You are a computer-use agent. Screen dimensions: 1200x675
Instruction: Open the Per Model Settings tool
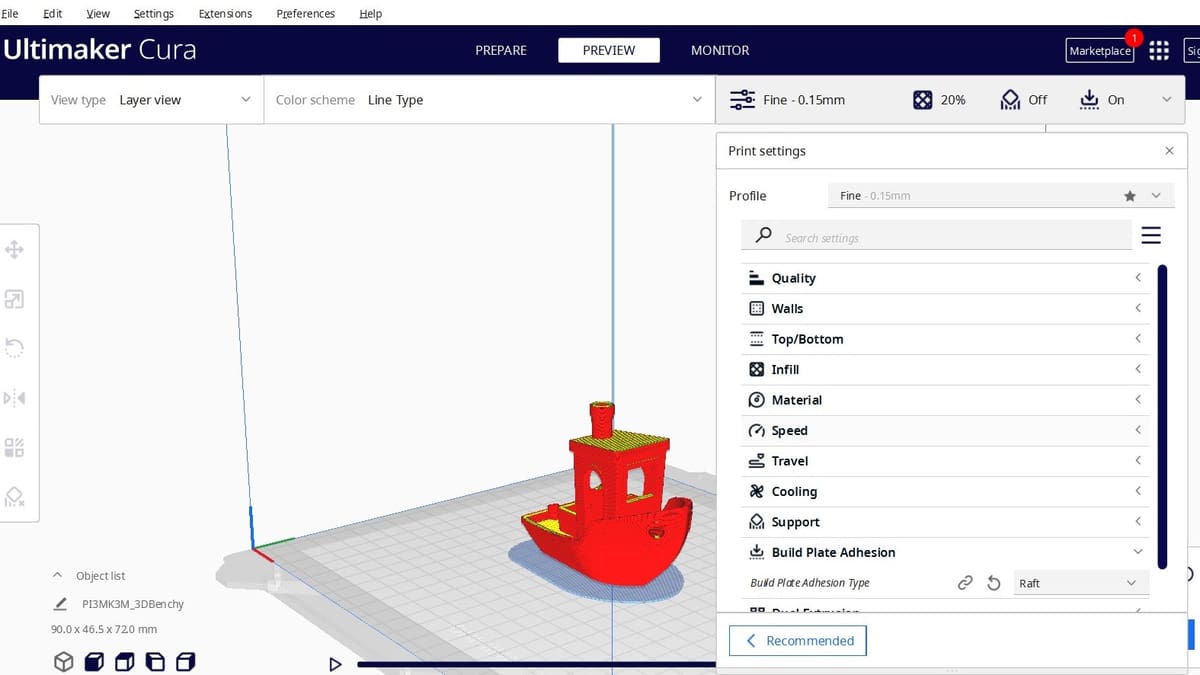pos(15,447)
